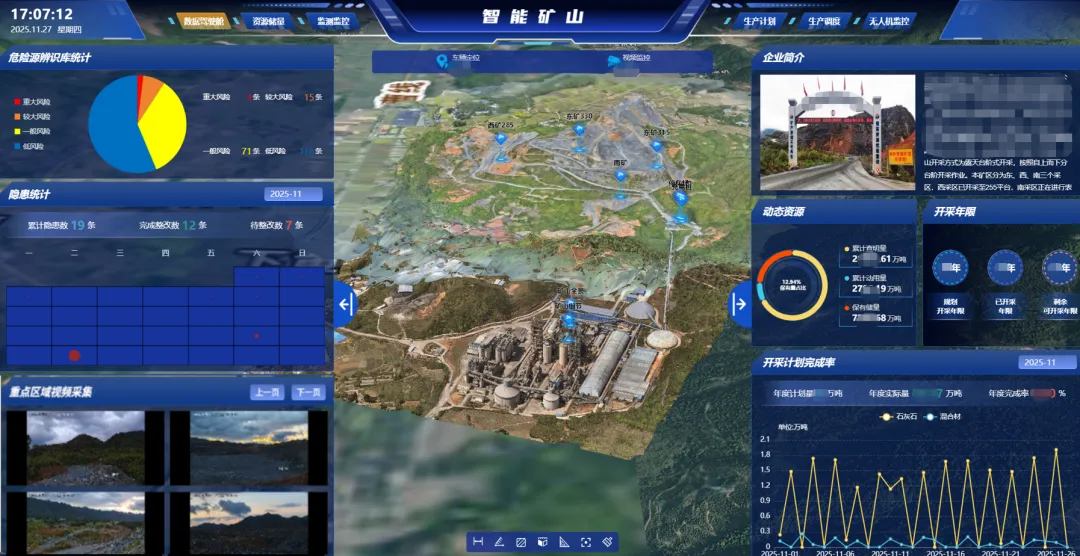Viewport: 1080px width, 556px height.
Task: Toggle 一般风险 legend item
Action: (32, 131)
